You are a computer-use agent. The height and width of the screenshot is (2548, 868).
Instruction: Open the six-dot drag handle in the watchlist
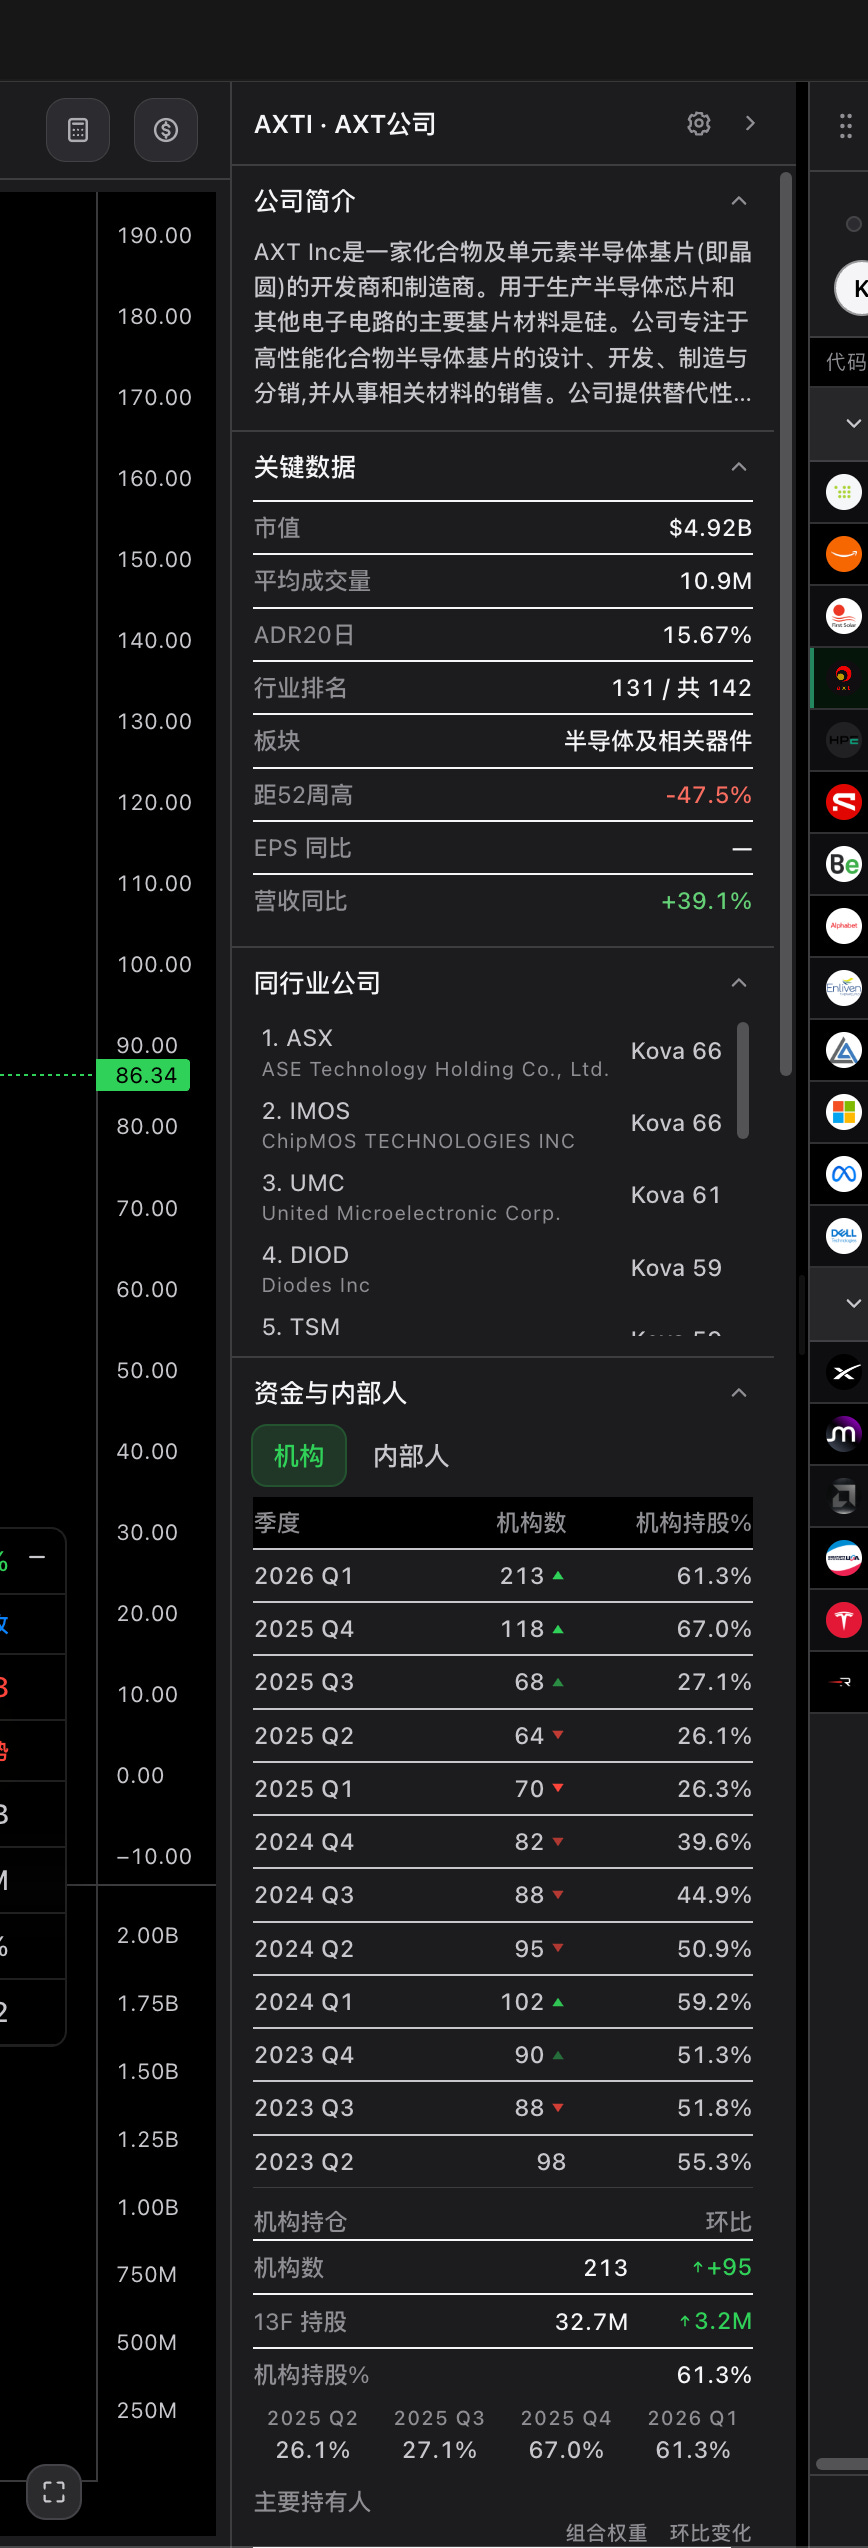845,126
